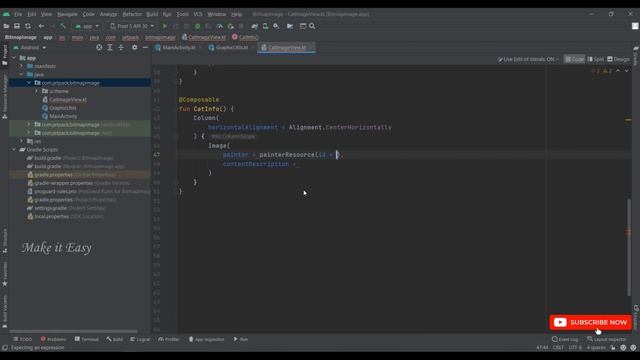Click the Profile app gauge icon
The width and height of the screenshot is (640, 360).
click(220, 26)
